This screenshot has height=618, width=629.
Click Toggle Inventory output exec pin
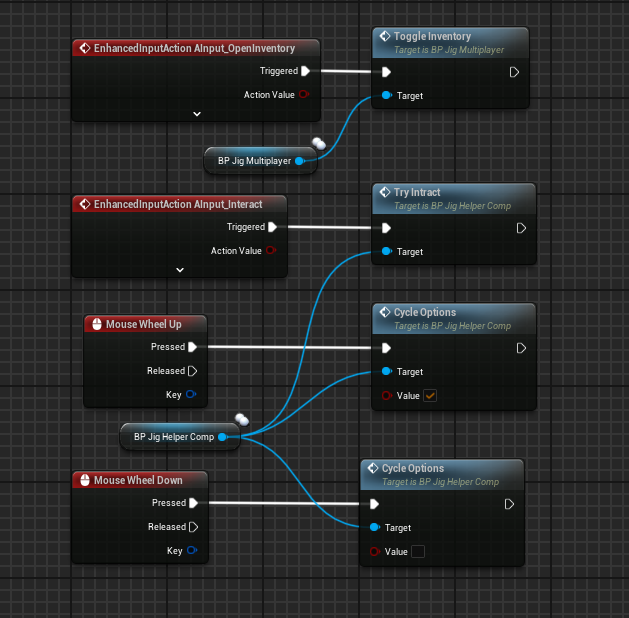(x=514, y=72)
